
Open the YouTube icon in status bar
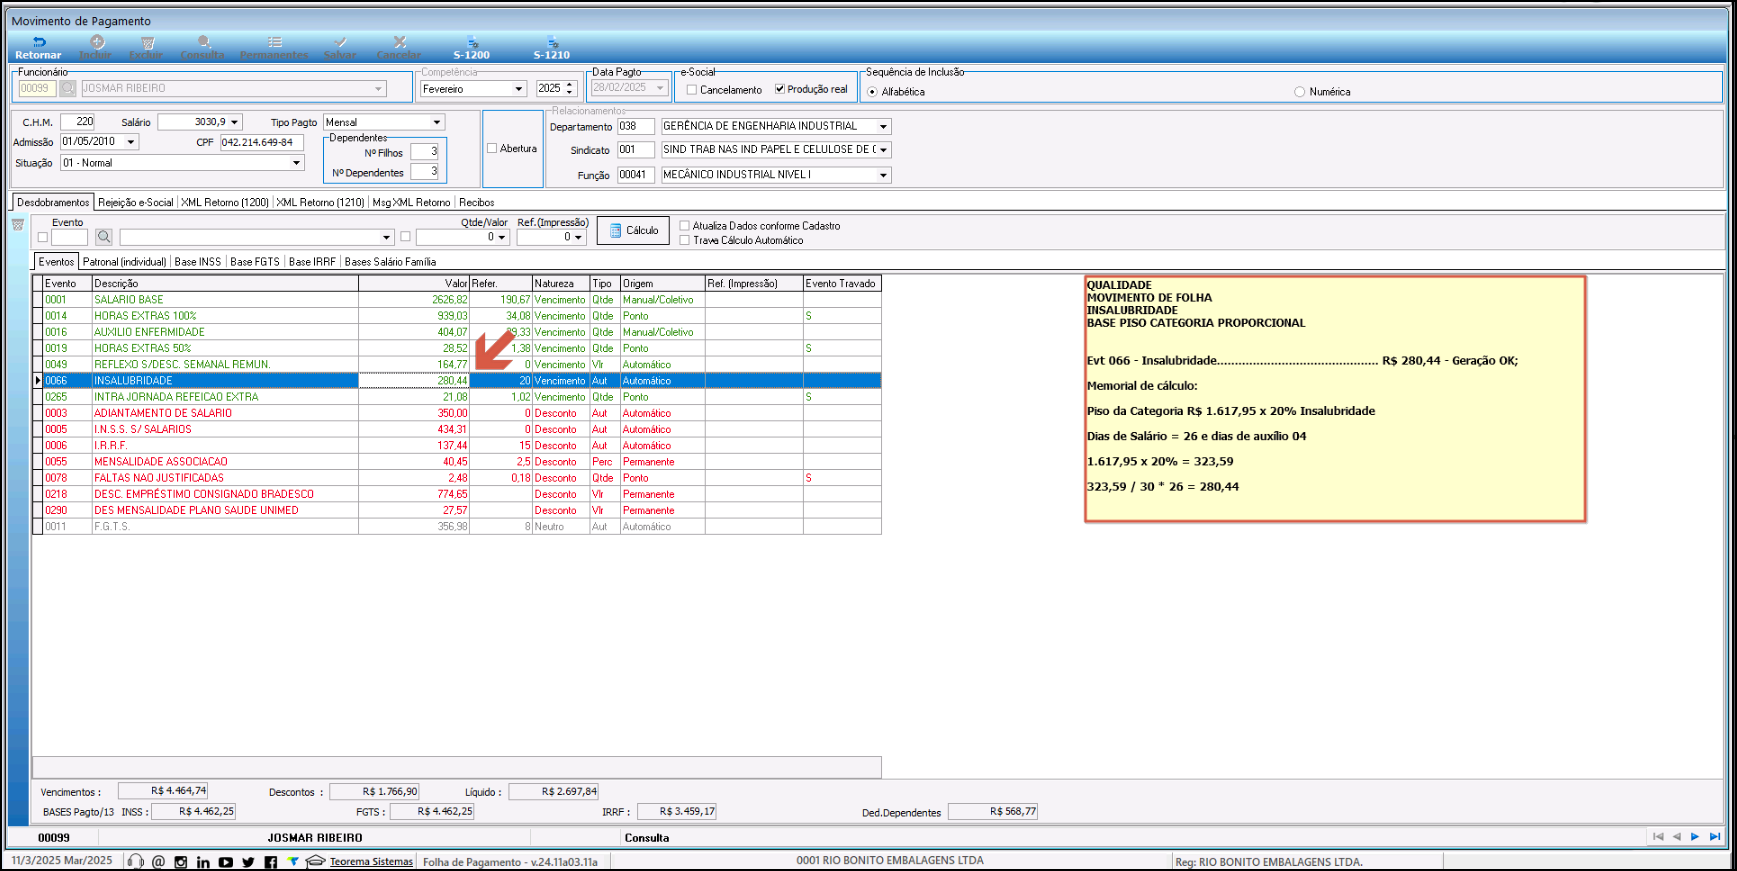pos(226,862)
